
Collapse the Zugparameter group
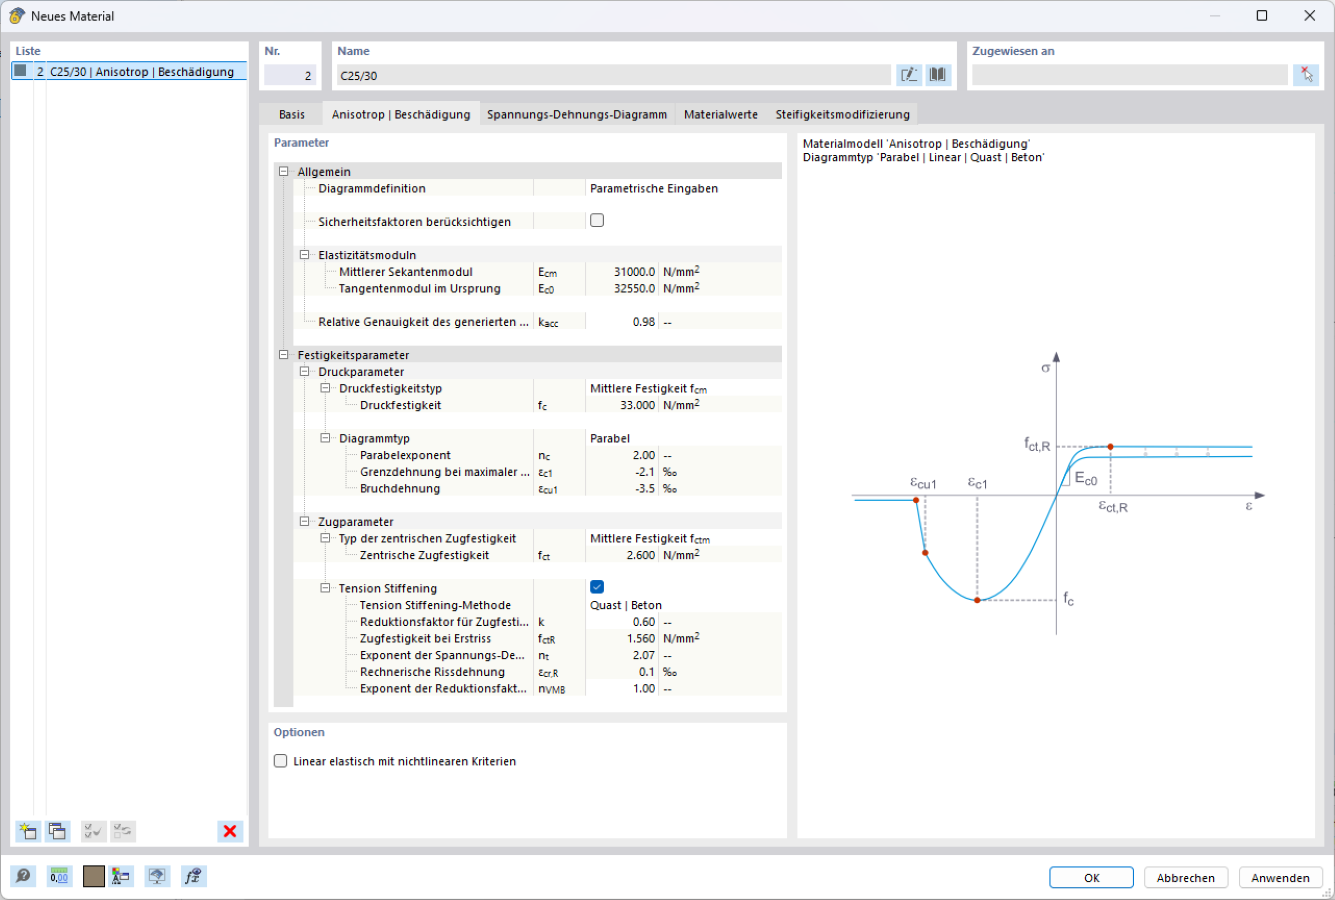[x=305, y=522]
